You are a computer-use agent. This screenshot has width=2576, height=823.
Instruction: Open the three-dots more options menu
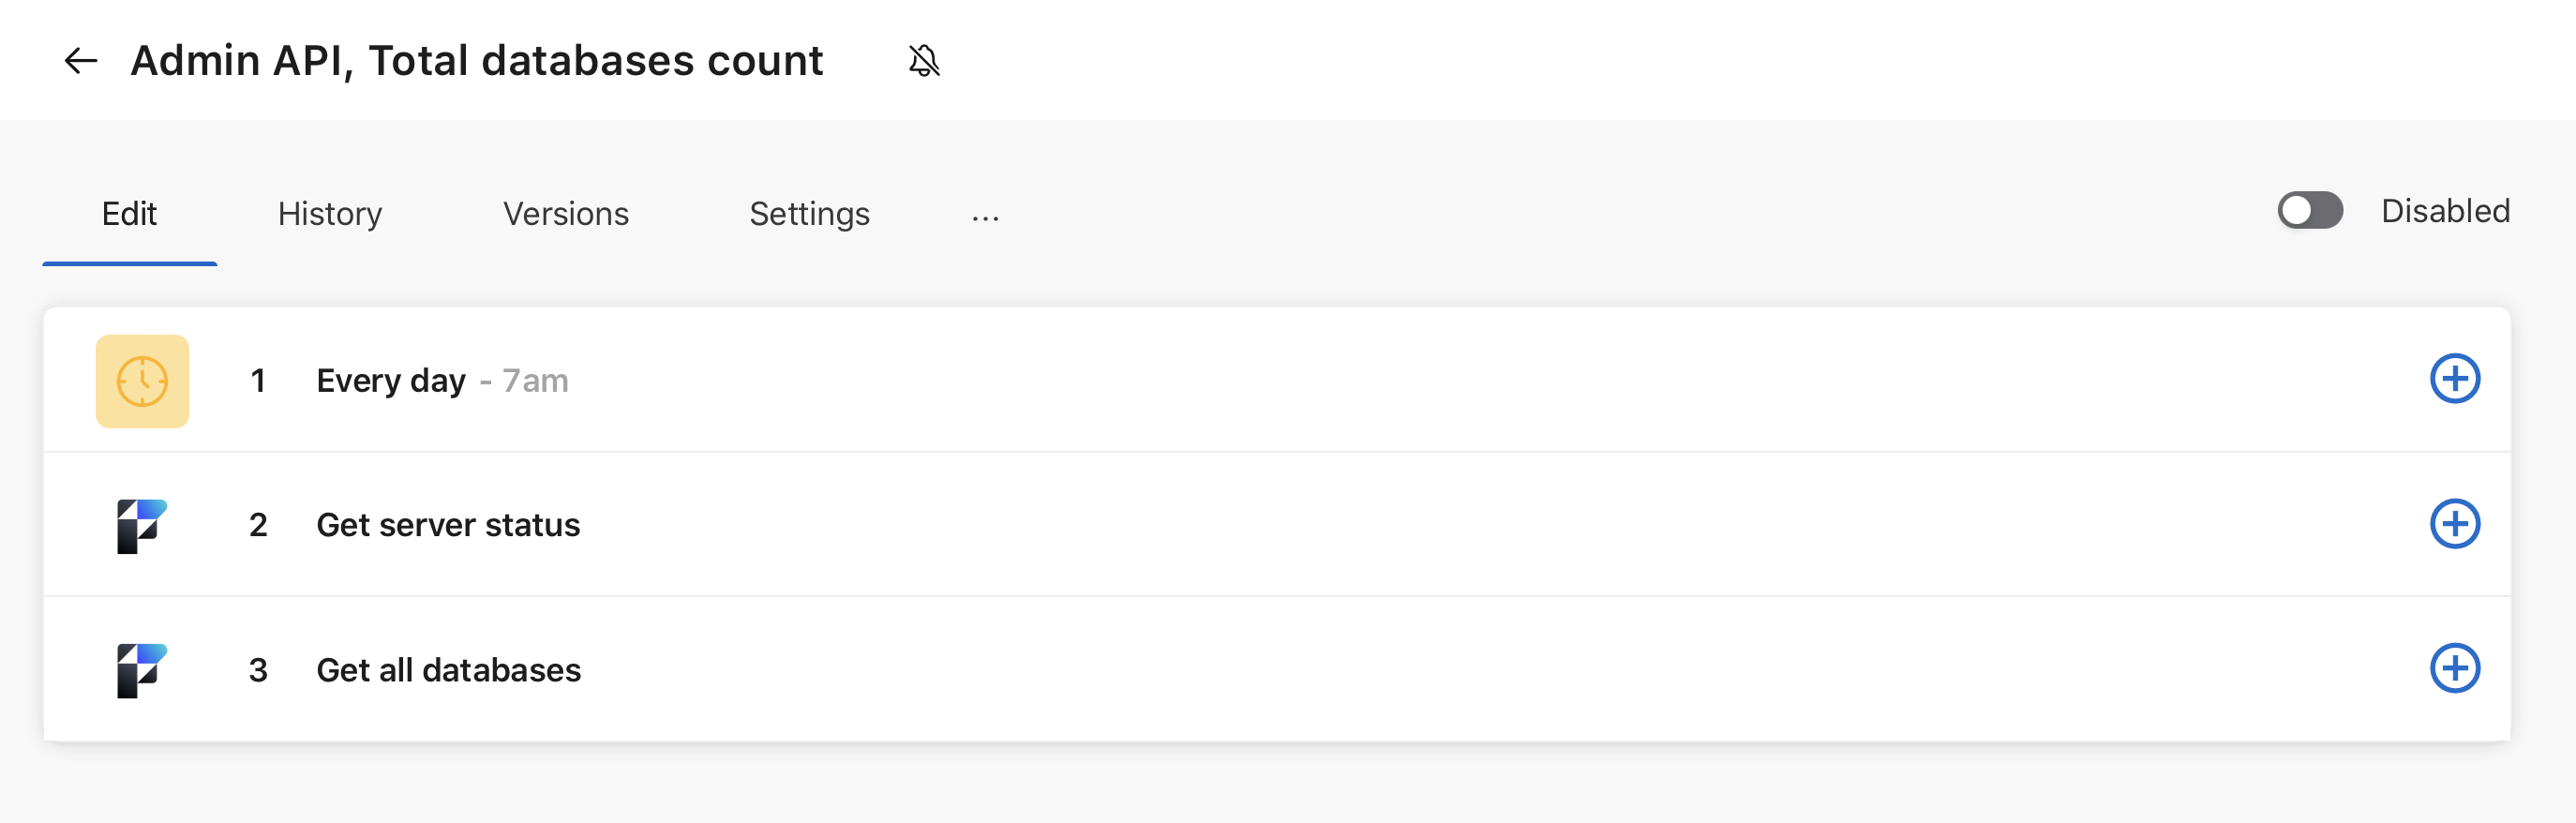[x=985, y=216]
